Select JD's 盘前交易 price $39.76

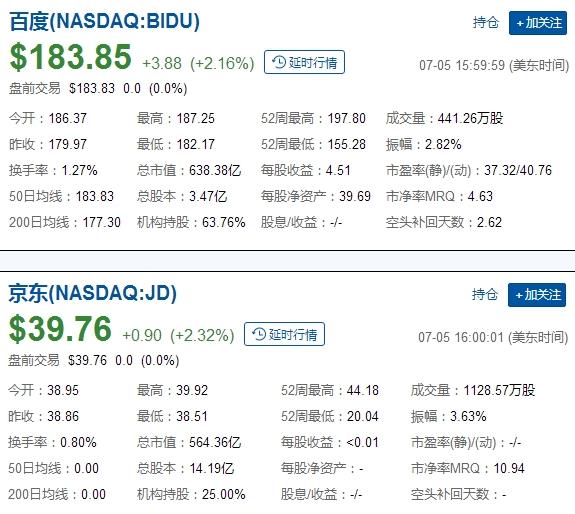click(87, 360)
